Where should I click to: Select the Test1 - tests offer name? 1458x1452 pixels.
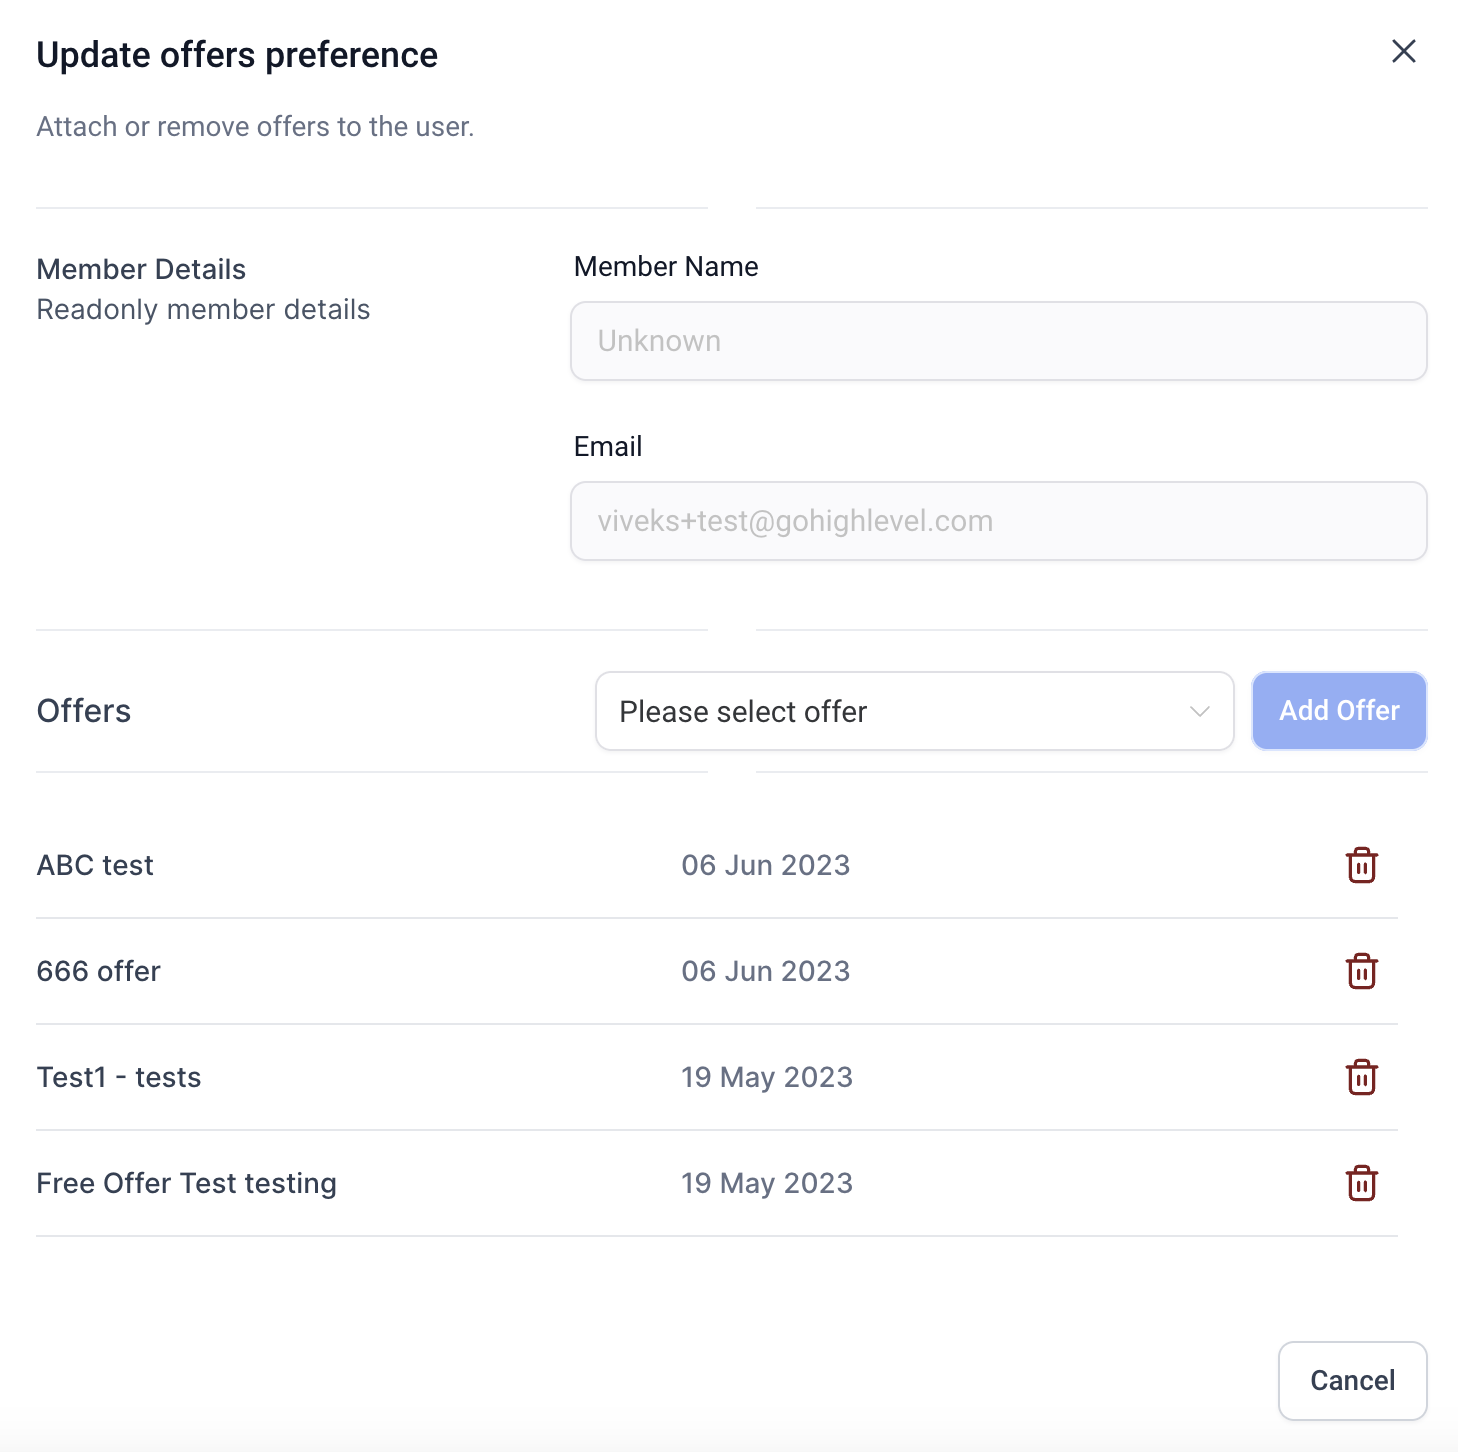click(119, 1077)
